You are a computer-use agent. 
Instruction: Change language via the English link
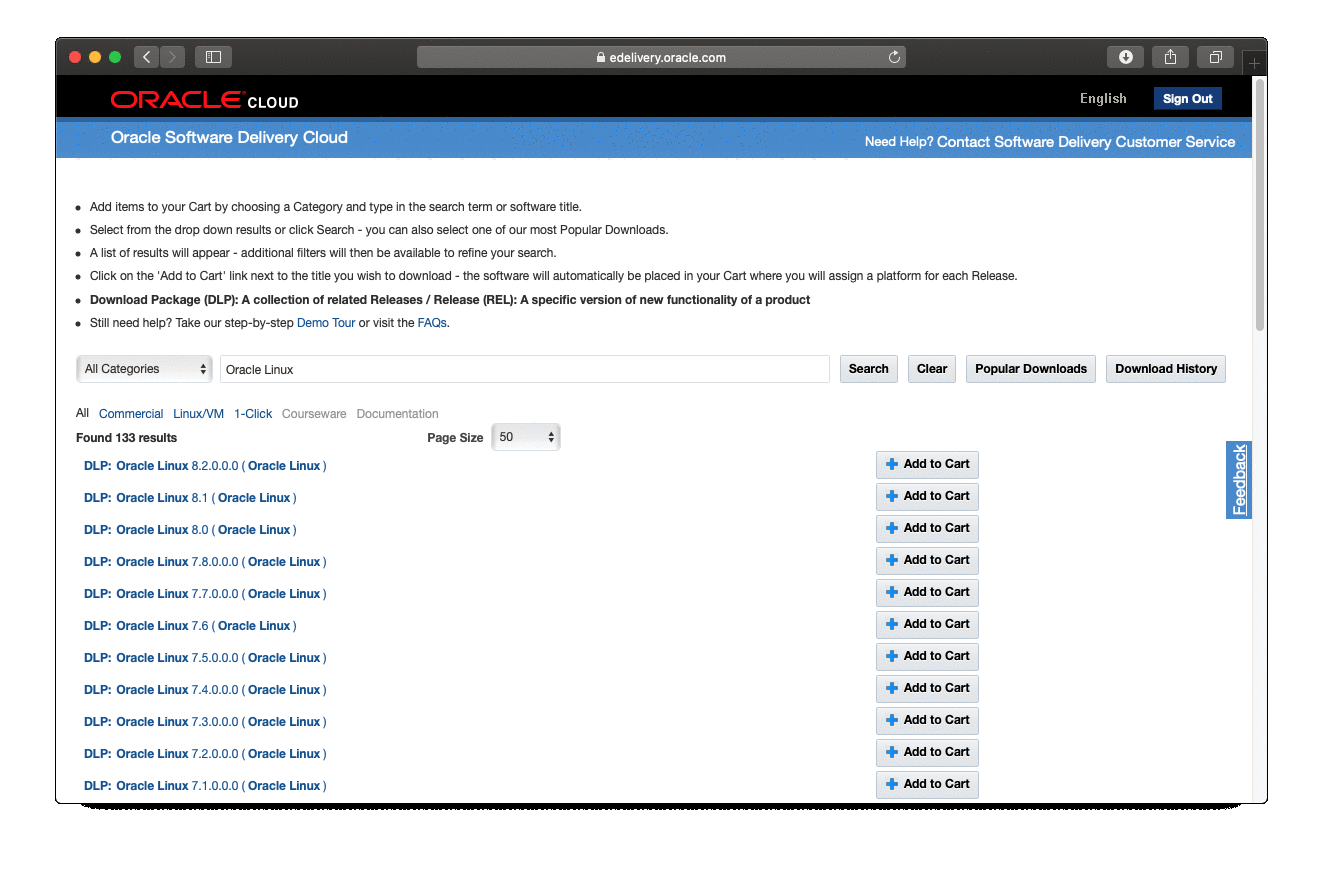click(1103, 99)
